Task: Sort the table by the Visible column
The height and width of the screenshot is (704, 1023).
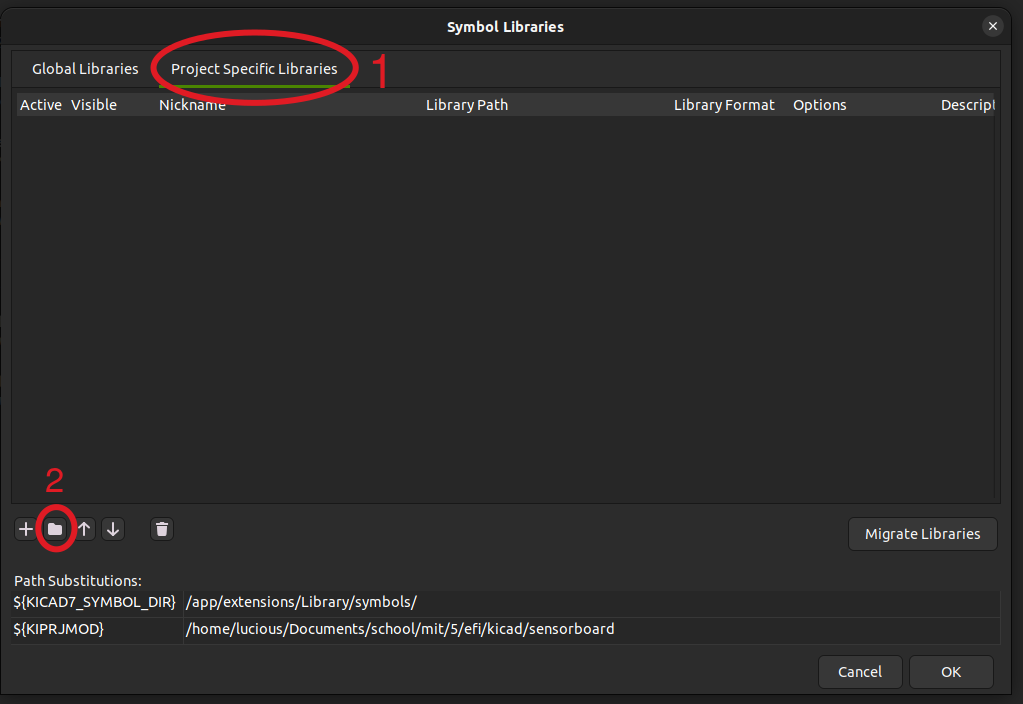Action: (94, 104)
